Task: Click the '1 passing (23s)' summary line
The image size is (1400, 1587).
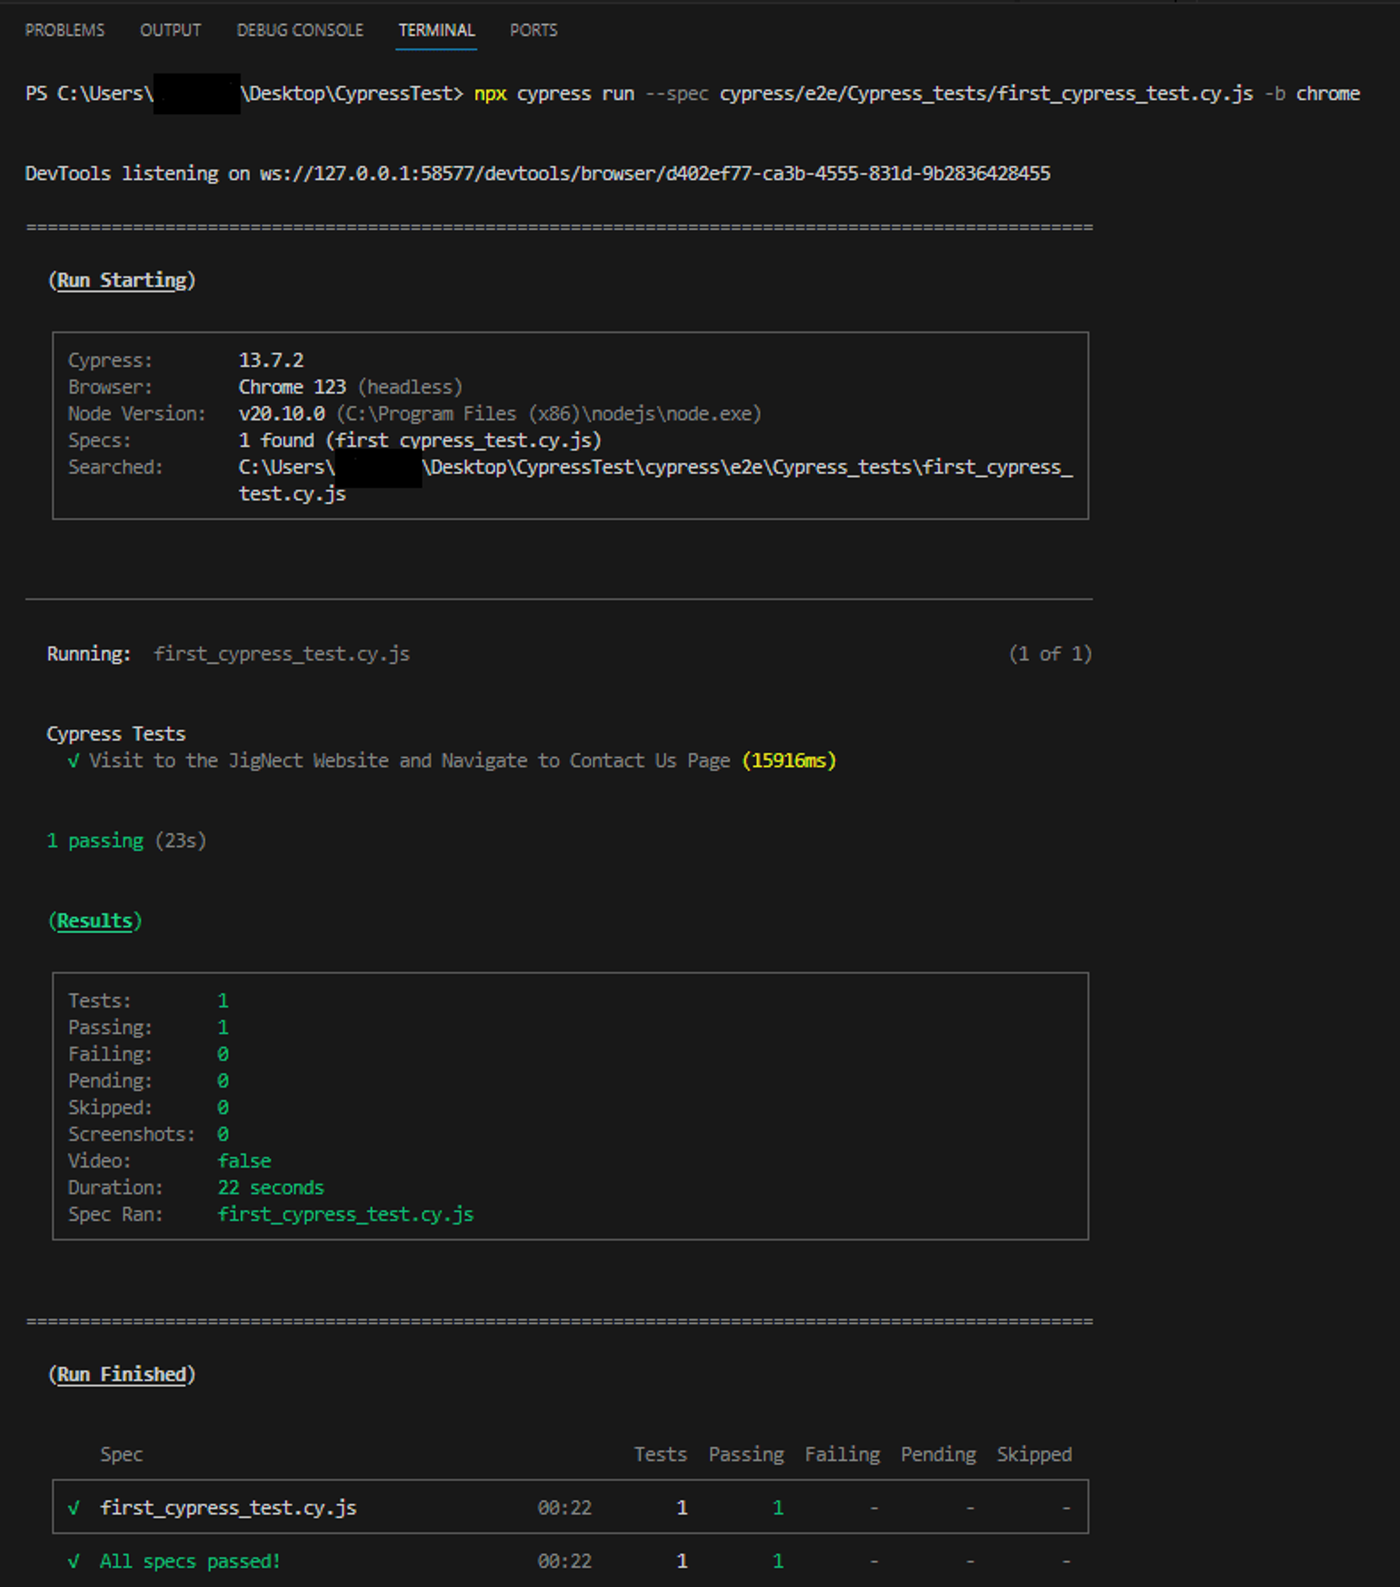Action: coord(127,841)
